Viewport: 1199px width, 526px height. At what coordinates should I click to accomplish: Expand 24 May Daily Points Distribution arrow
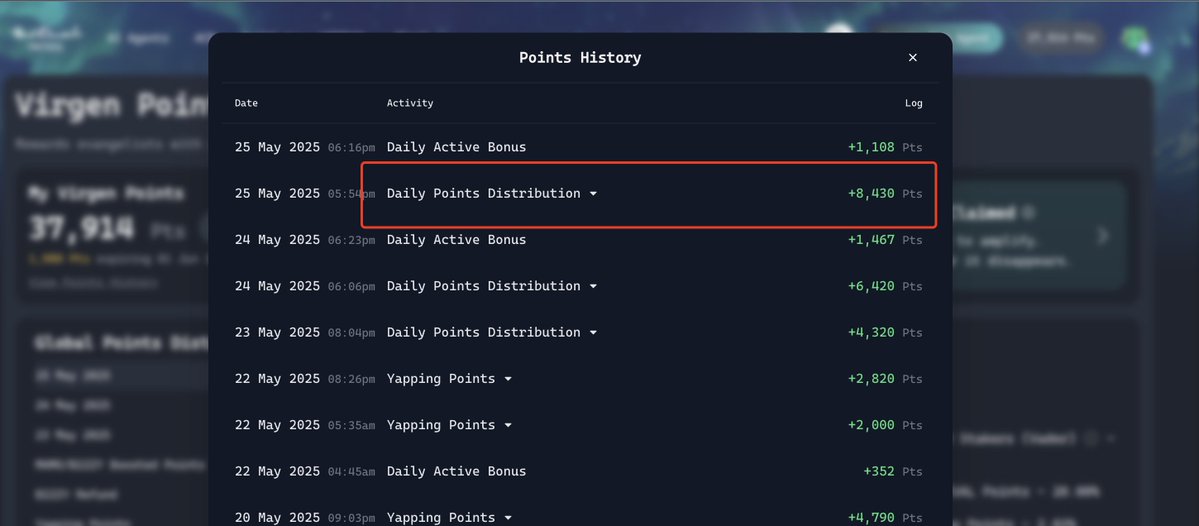pos(593,287)
